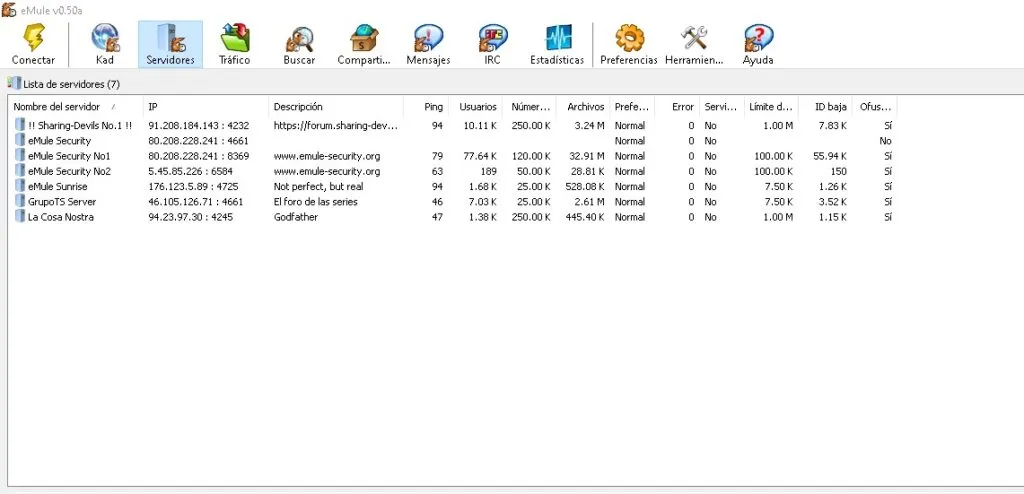Sort by the Límite d... column header

click(x=771, y=107)
